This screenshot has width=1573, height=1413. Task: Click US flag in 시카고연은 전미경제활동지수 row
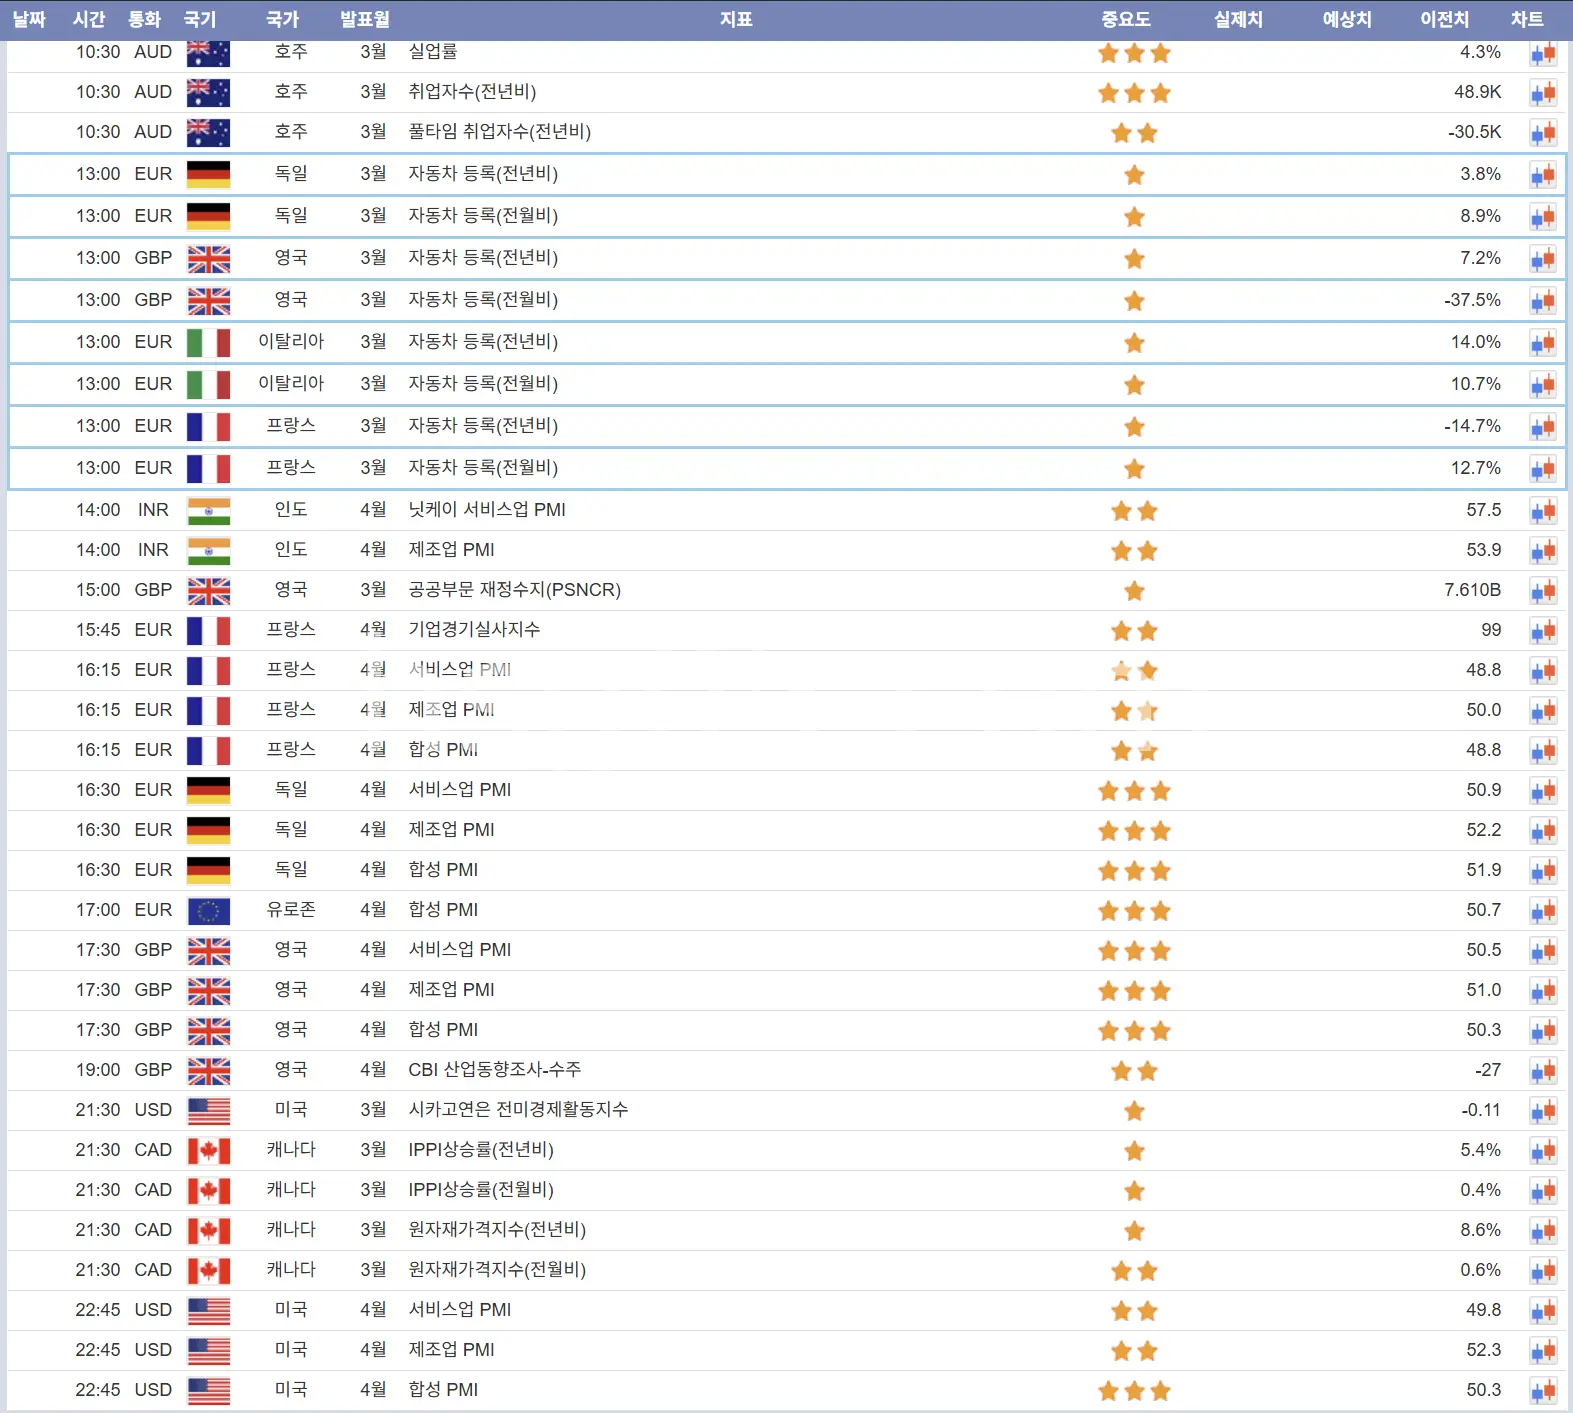[208, 1111]
